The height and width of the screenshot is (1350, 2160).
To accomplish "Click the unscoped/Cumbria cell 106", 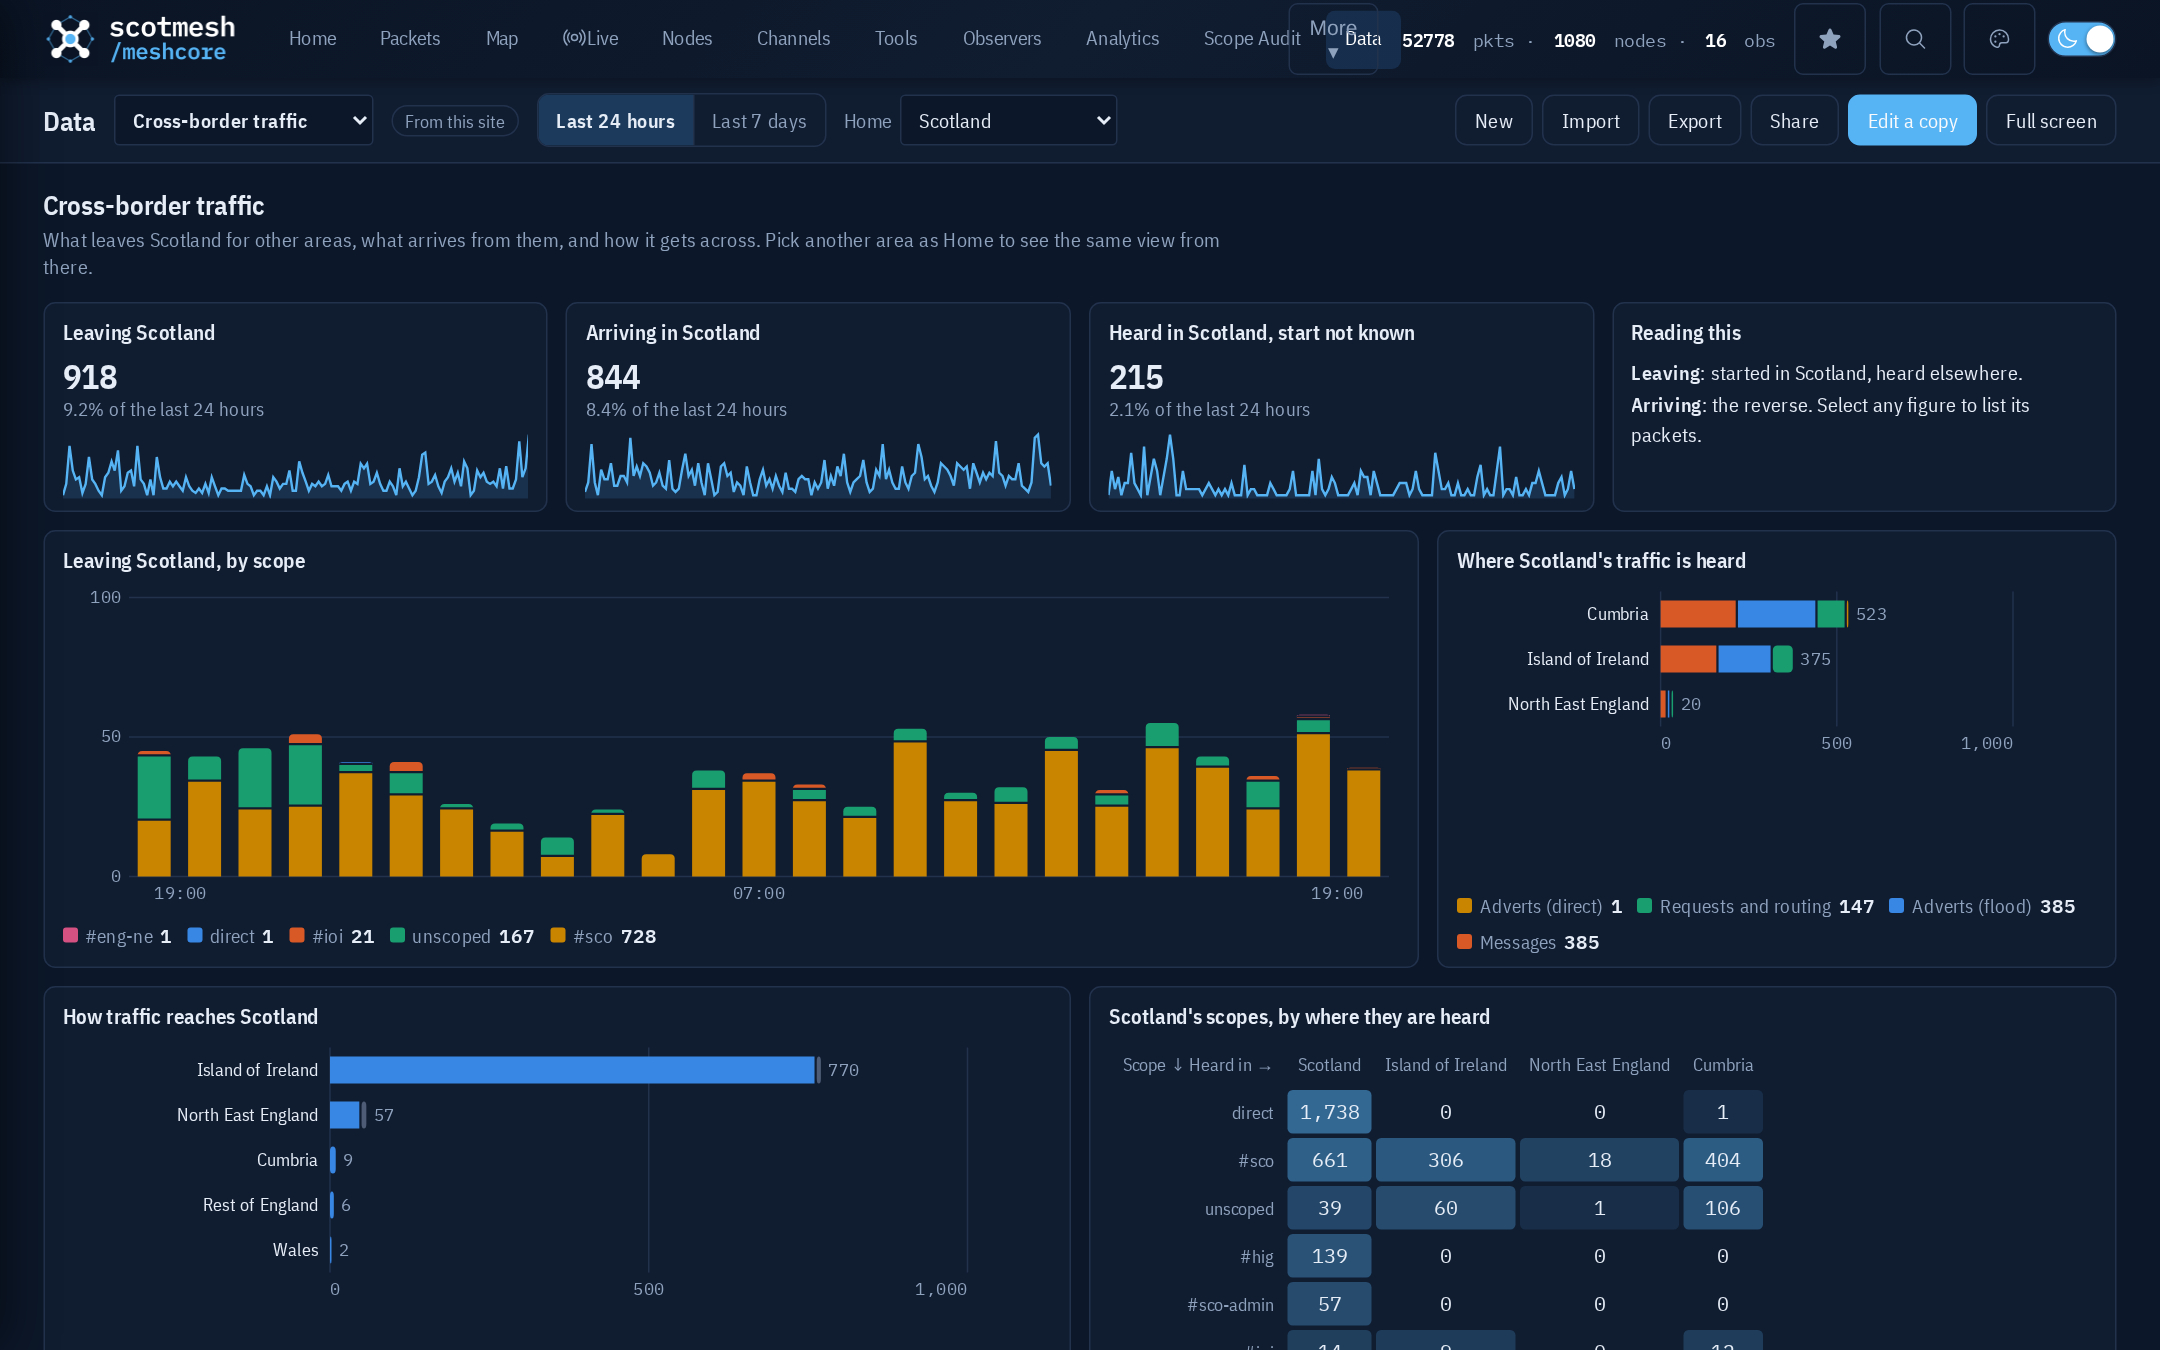I will click(x=1722, y=1208).
